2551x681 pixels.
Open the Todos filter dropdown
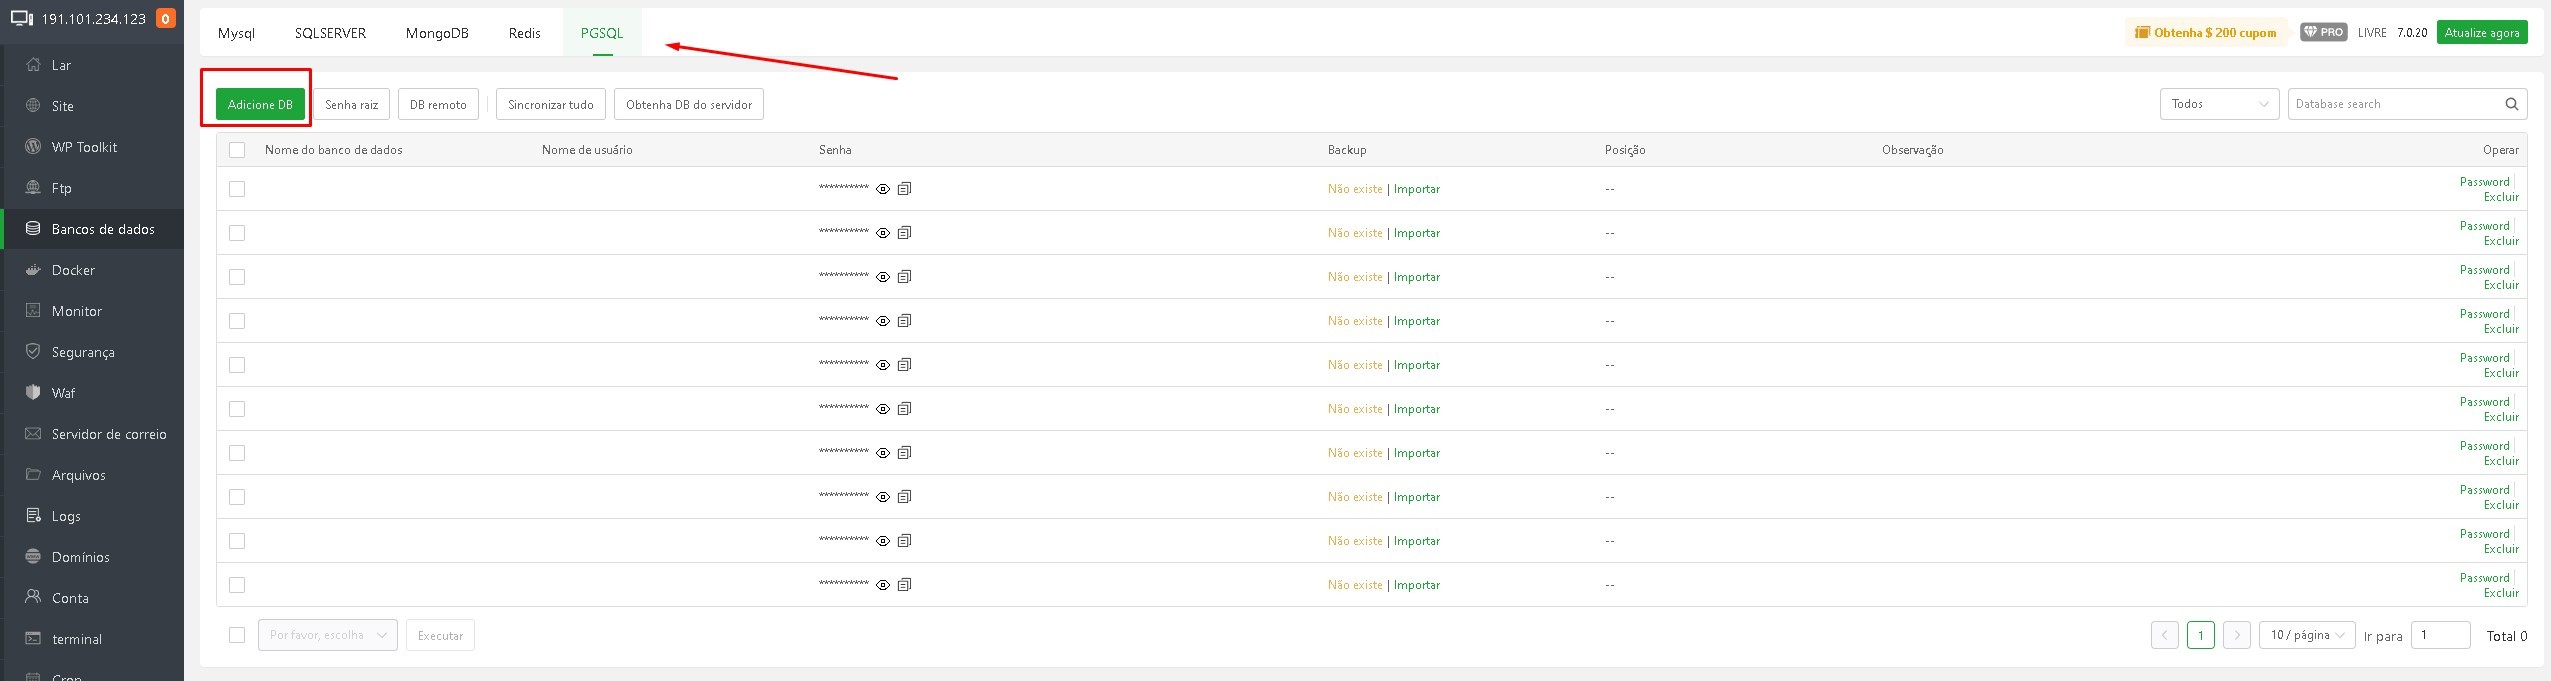(2219, 104)
